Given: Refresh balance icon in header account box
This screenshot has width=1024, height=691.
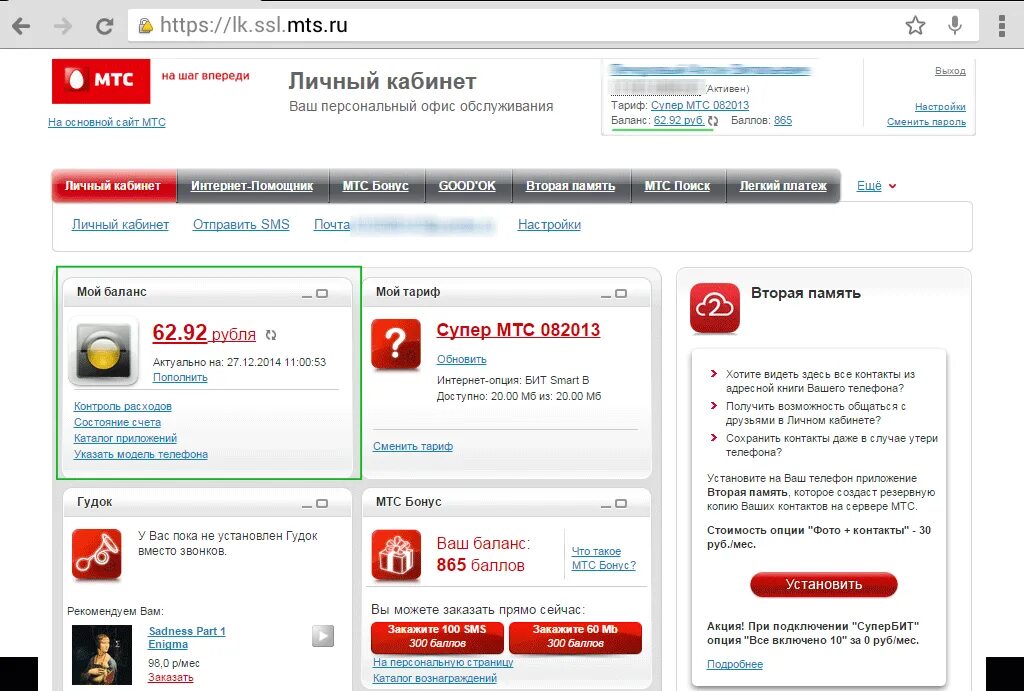Looking at the screenshot, I should [712, 121].
